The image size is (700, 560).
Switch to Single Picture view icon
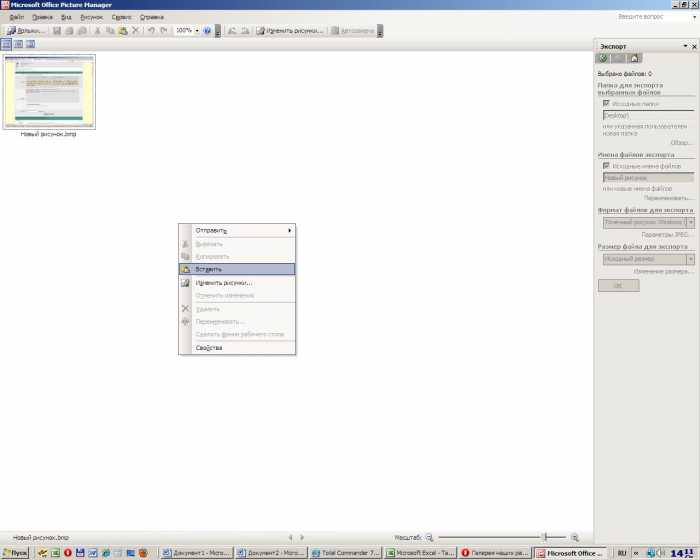click(30, 45)
